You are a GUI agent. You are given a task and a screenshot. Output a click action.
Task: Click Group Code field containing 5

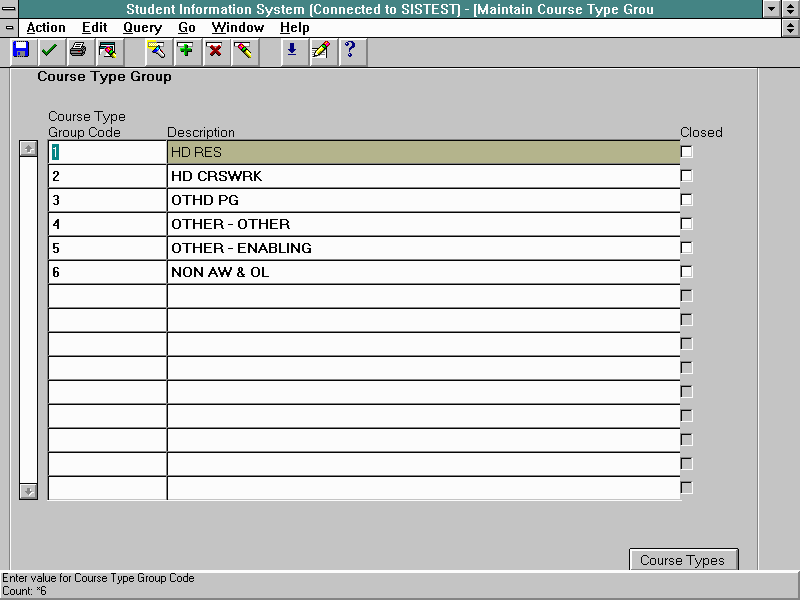coord(107,248)
